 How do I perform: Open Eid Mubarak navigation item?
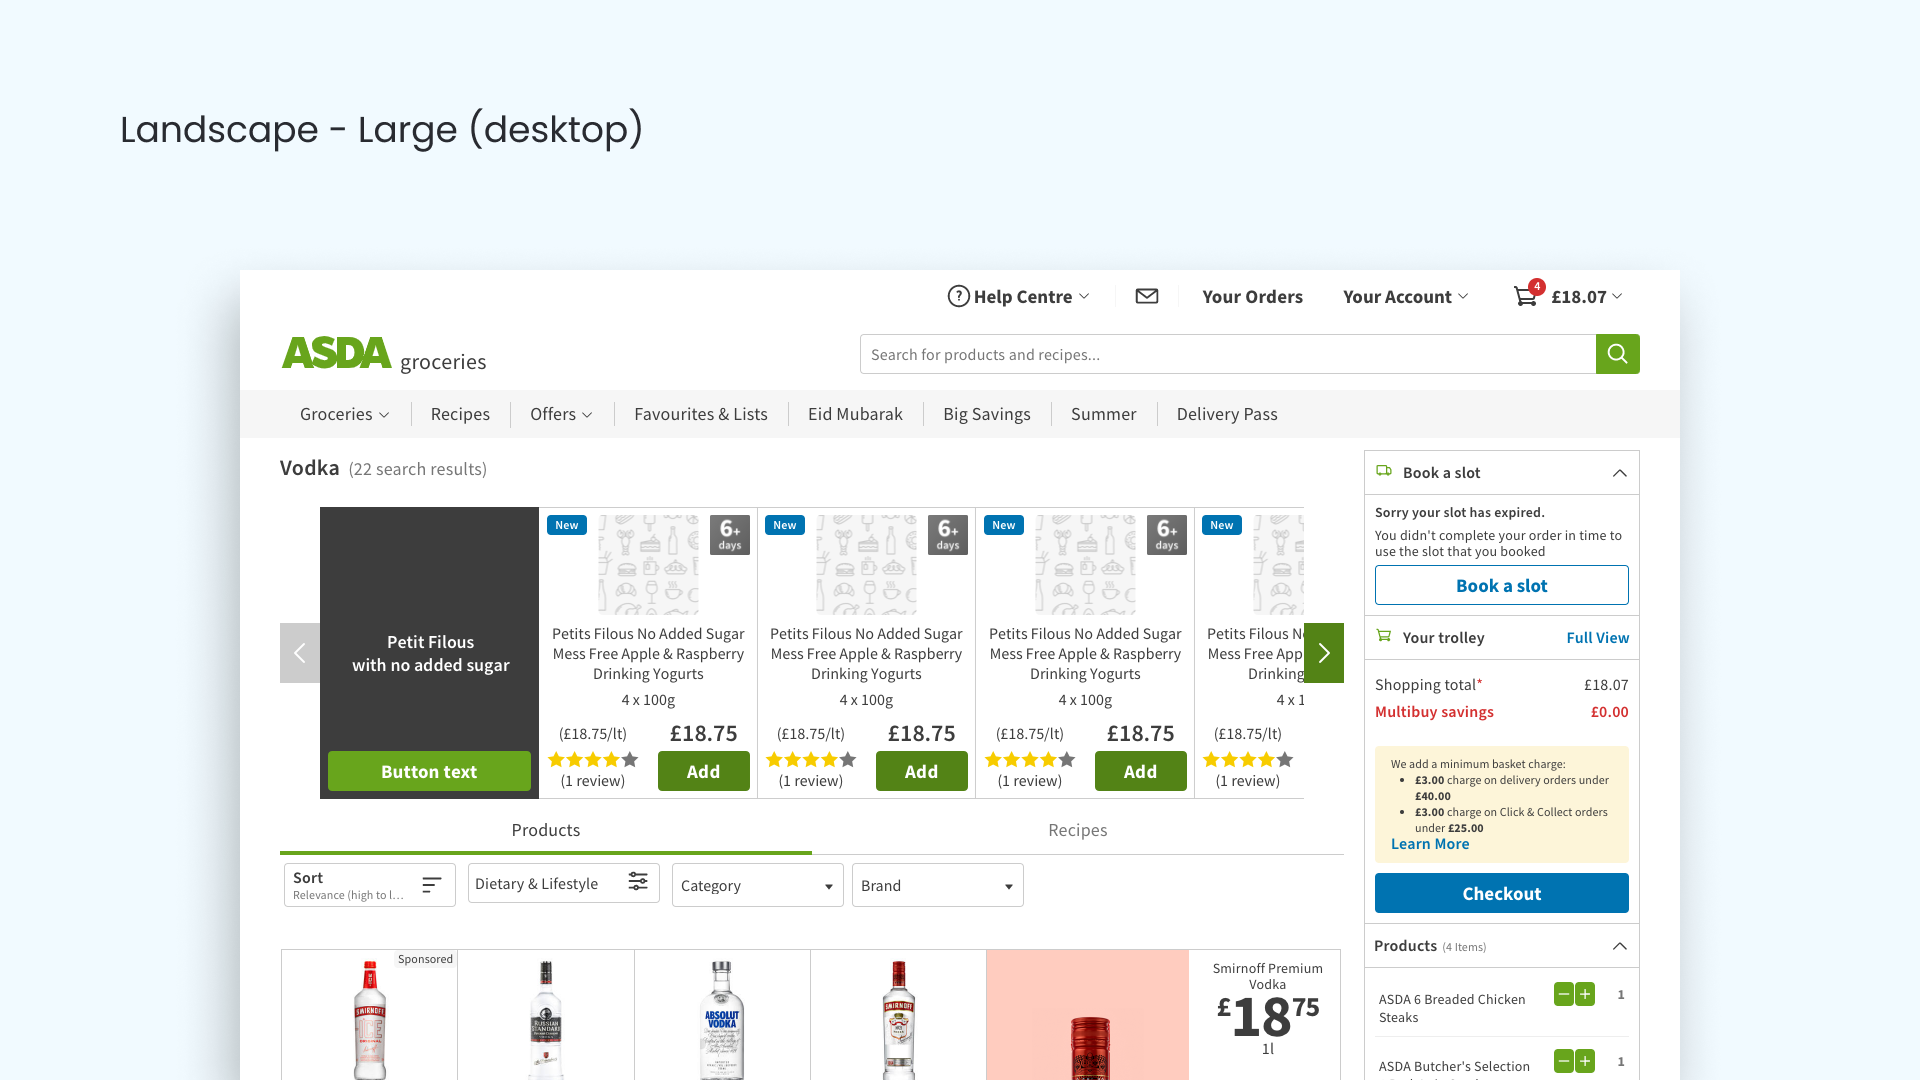tap(855, 414)
